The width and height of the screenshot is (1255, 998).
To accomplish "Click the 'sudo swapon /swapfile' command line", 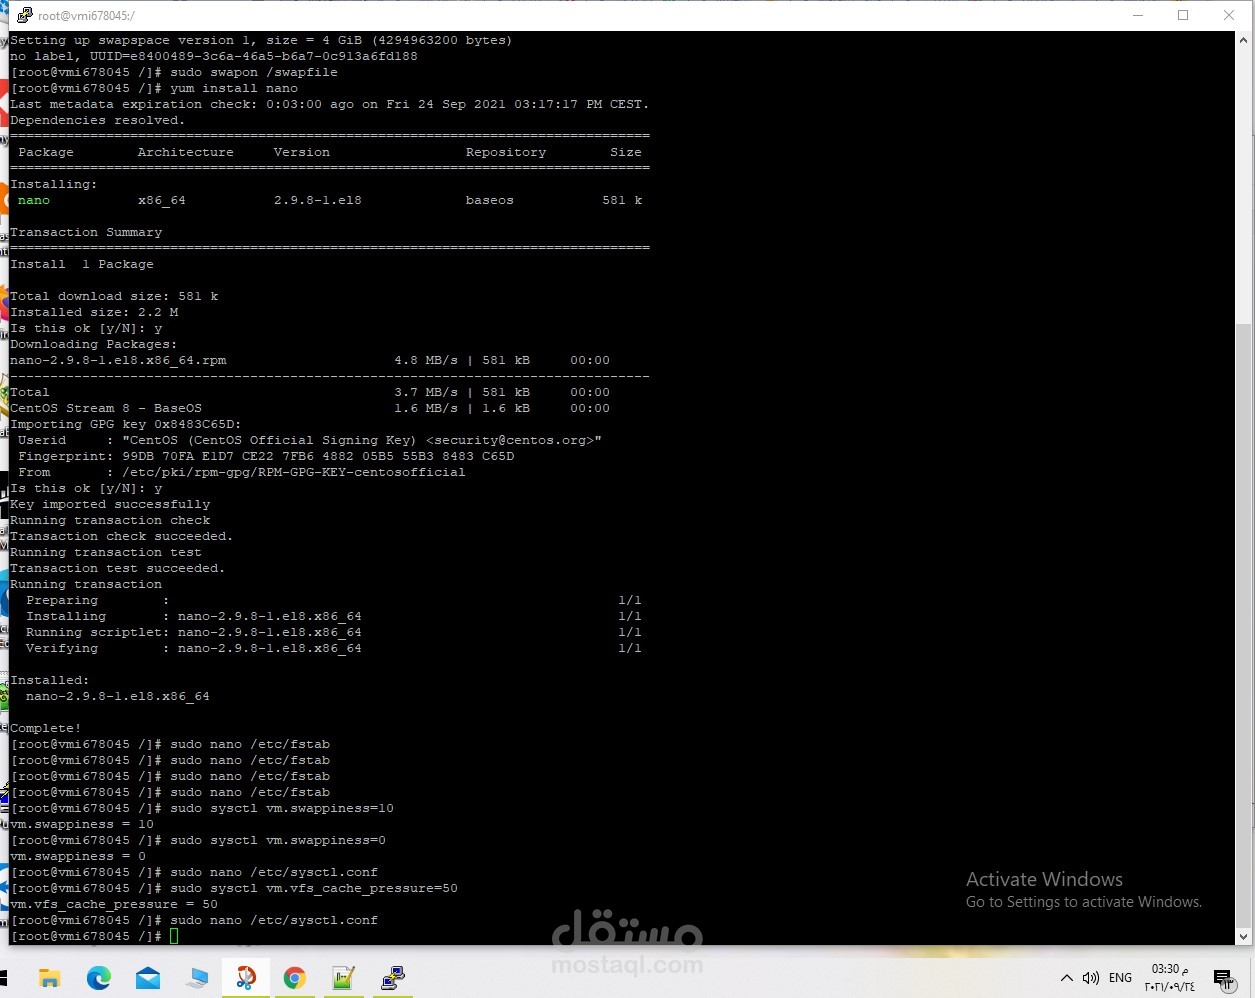I will pos(174,72).
